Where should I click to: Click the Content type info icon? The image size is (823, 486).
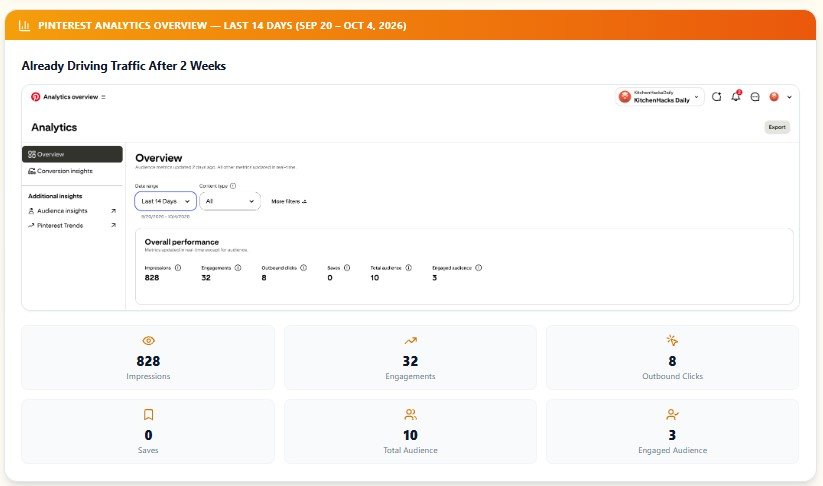(233, 186)
